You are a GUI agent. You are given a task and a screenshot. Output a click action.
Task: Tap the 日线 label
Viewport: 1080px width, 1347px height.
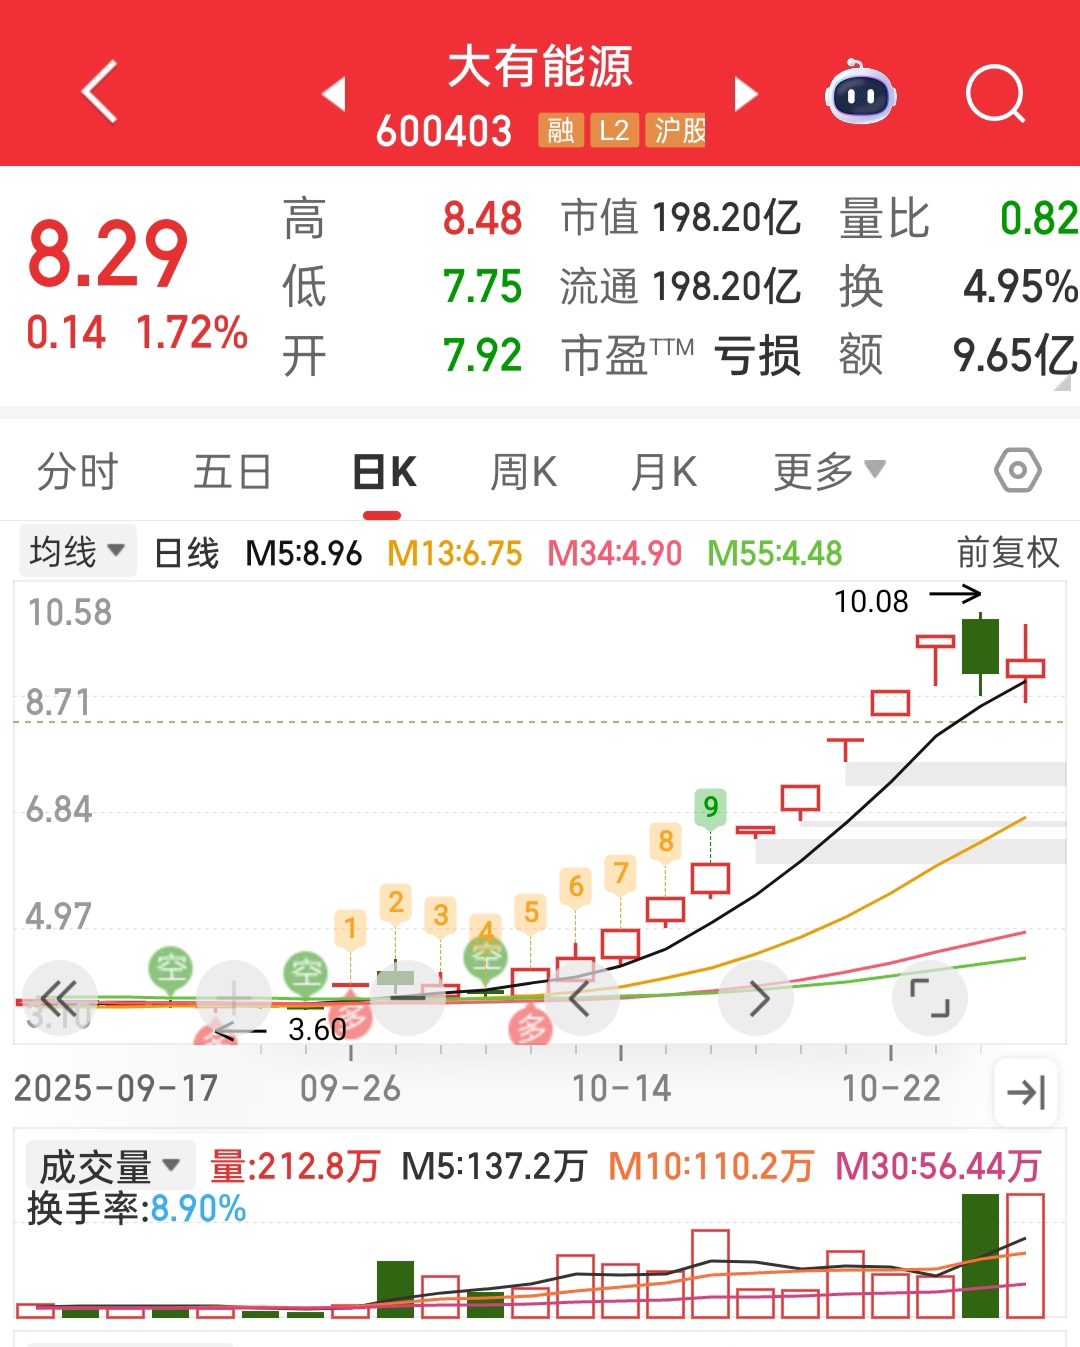tap(186, 553)
